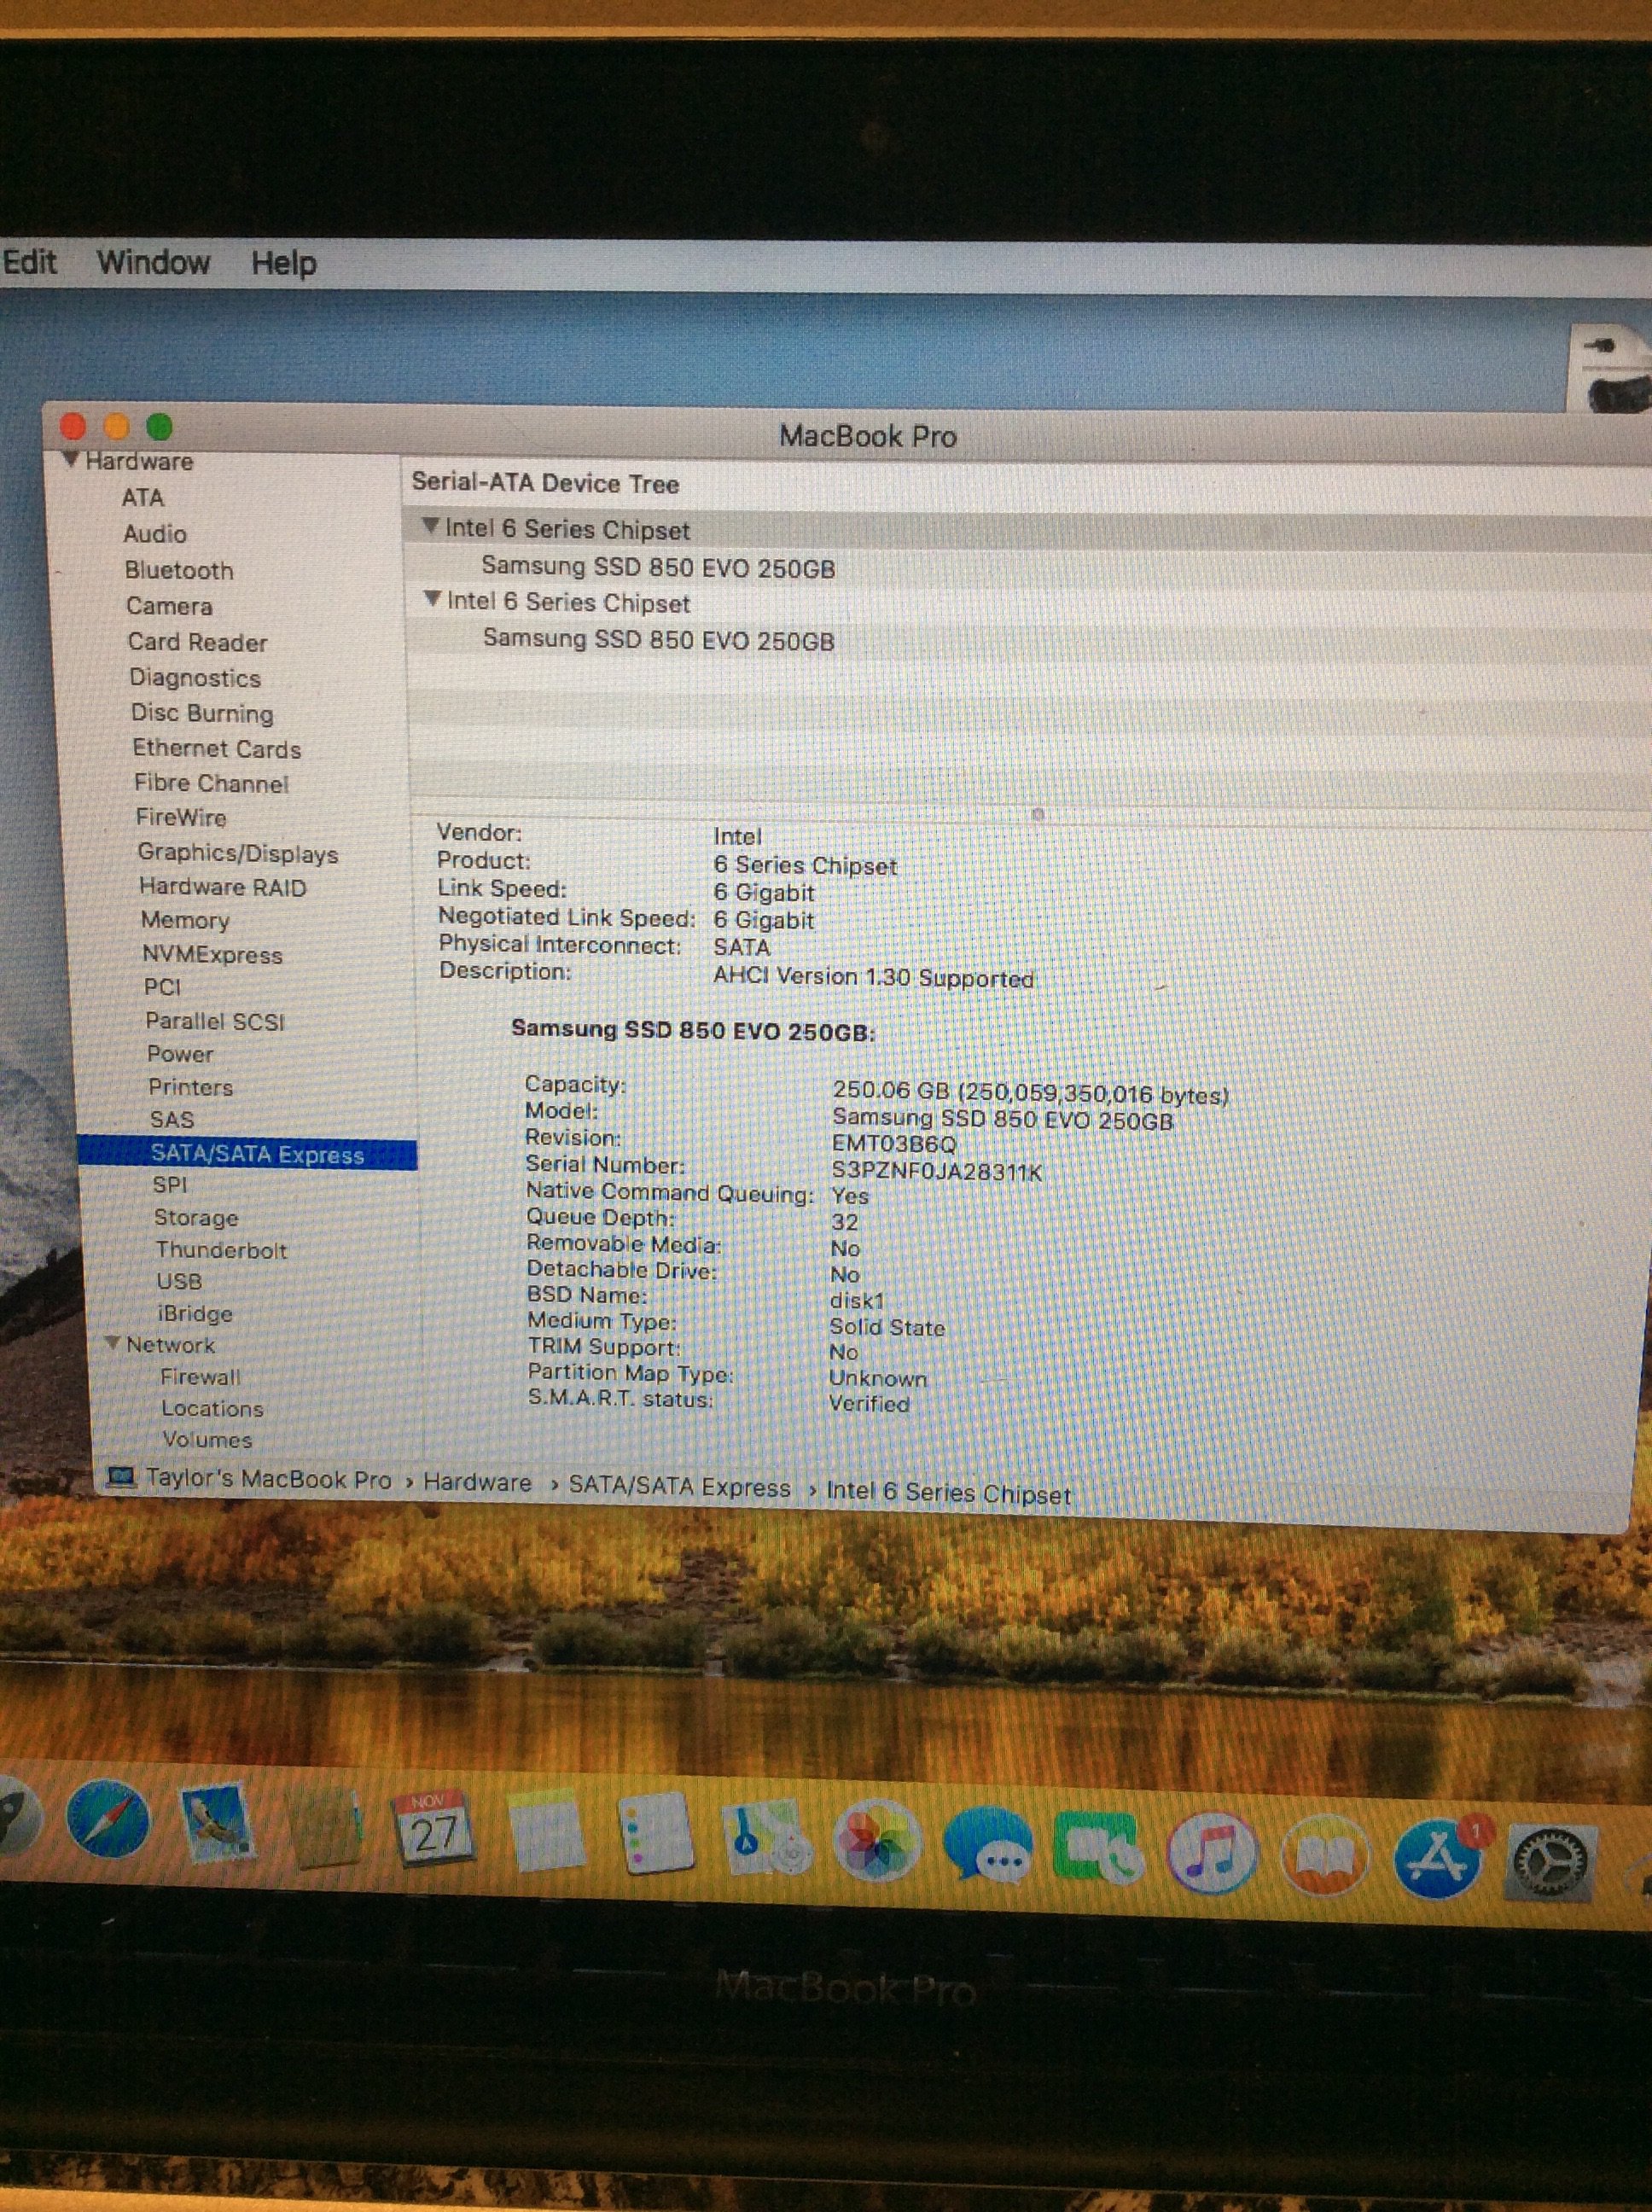Select Thunderbolt in the sidebar

221,1250
